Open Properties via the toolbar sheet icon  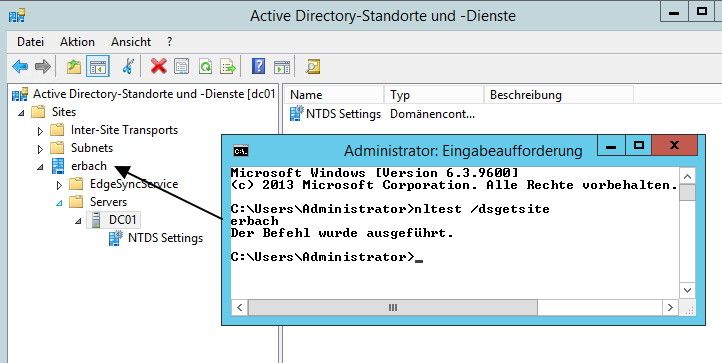(181, 67)
